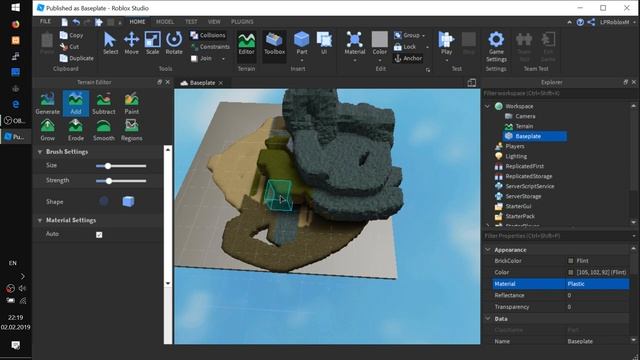The height and width of the screenshot is (360, 640).
Task: Close the Terrain Editor panel
Action: point(167,82)
